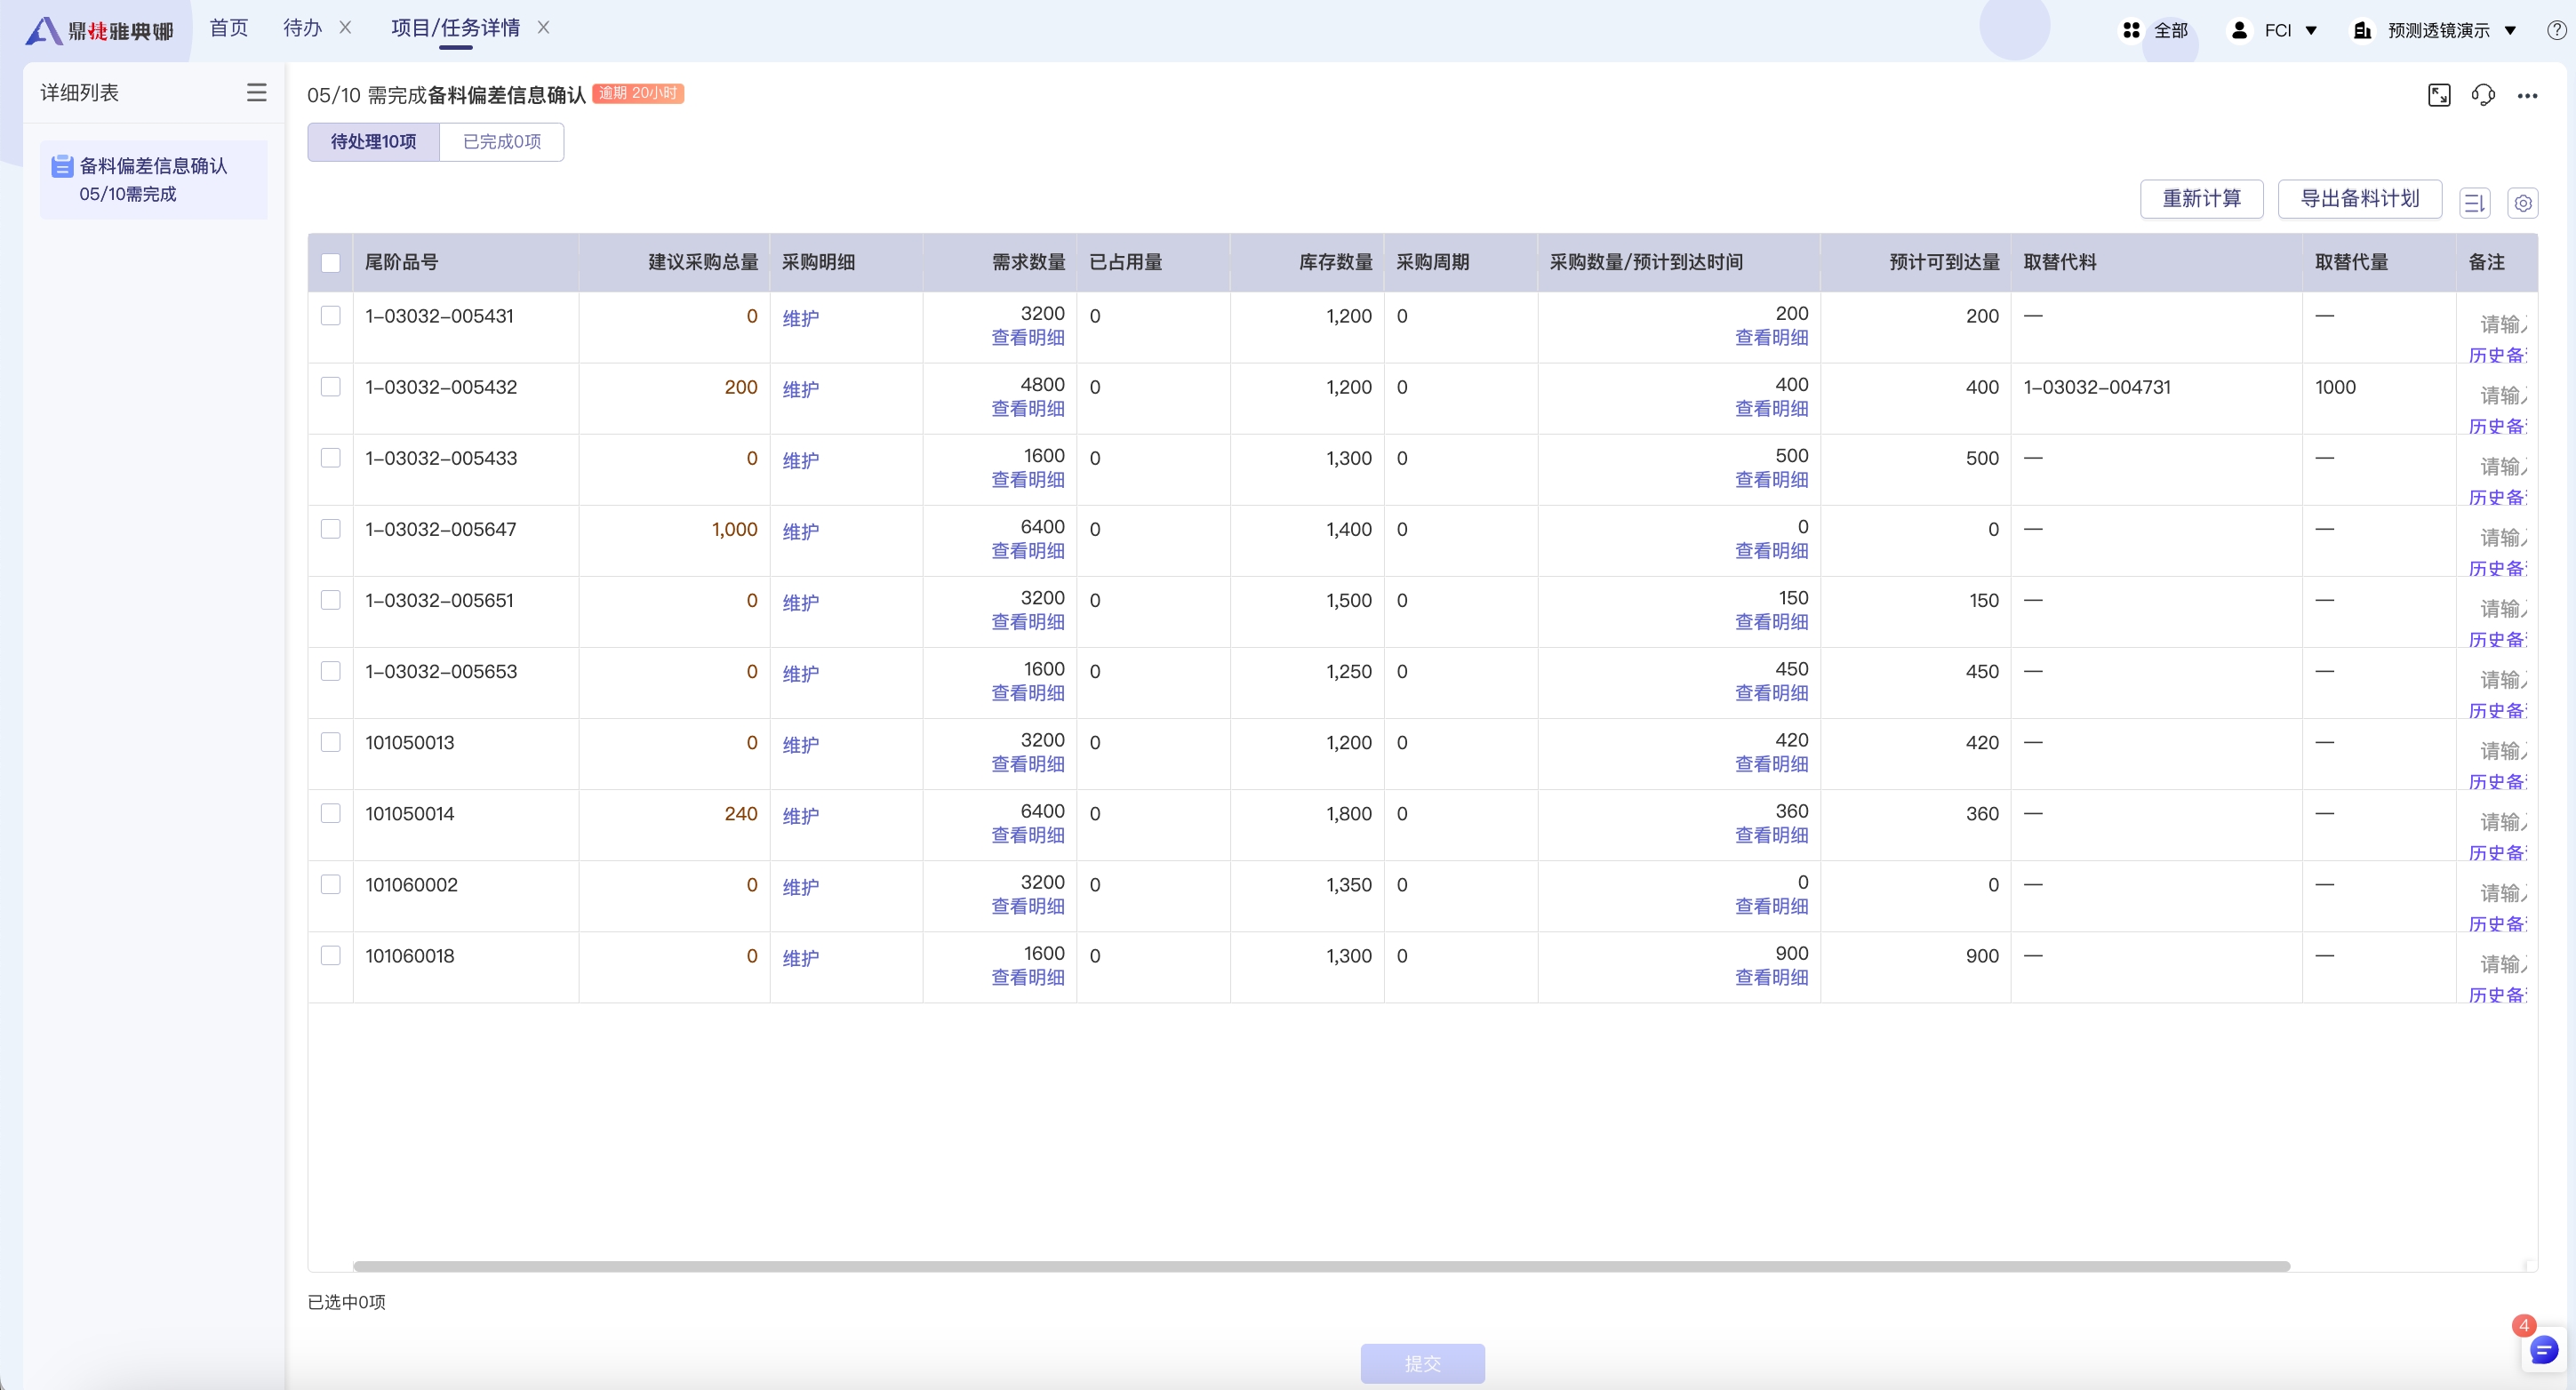Expand task panel to fullscreen
This screenshot has height=1390, width=2576.
pyautogui.click(x=2439, y=95)
